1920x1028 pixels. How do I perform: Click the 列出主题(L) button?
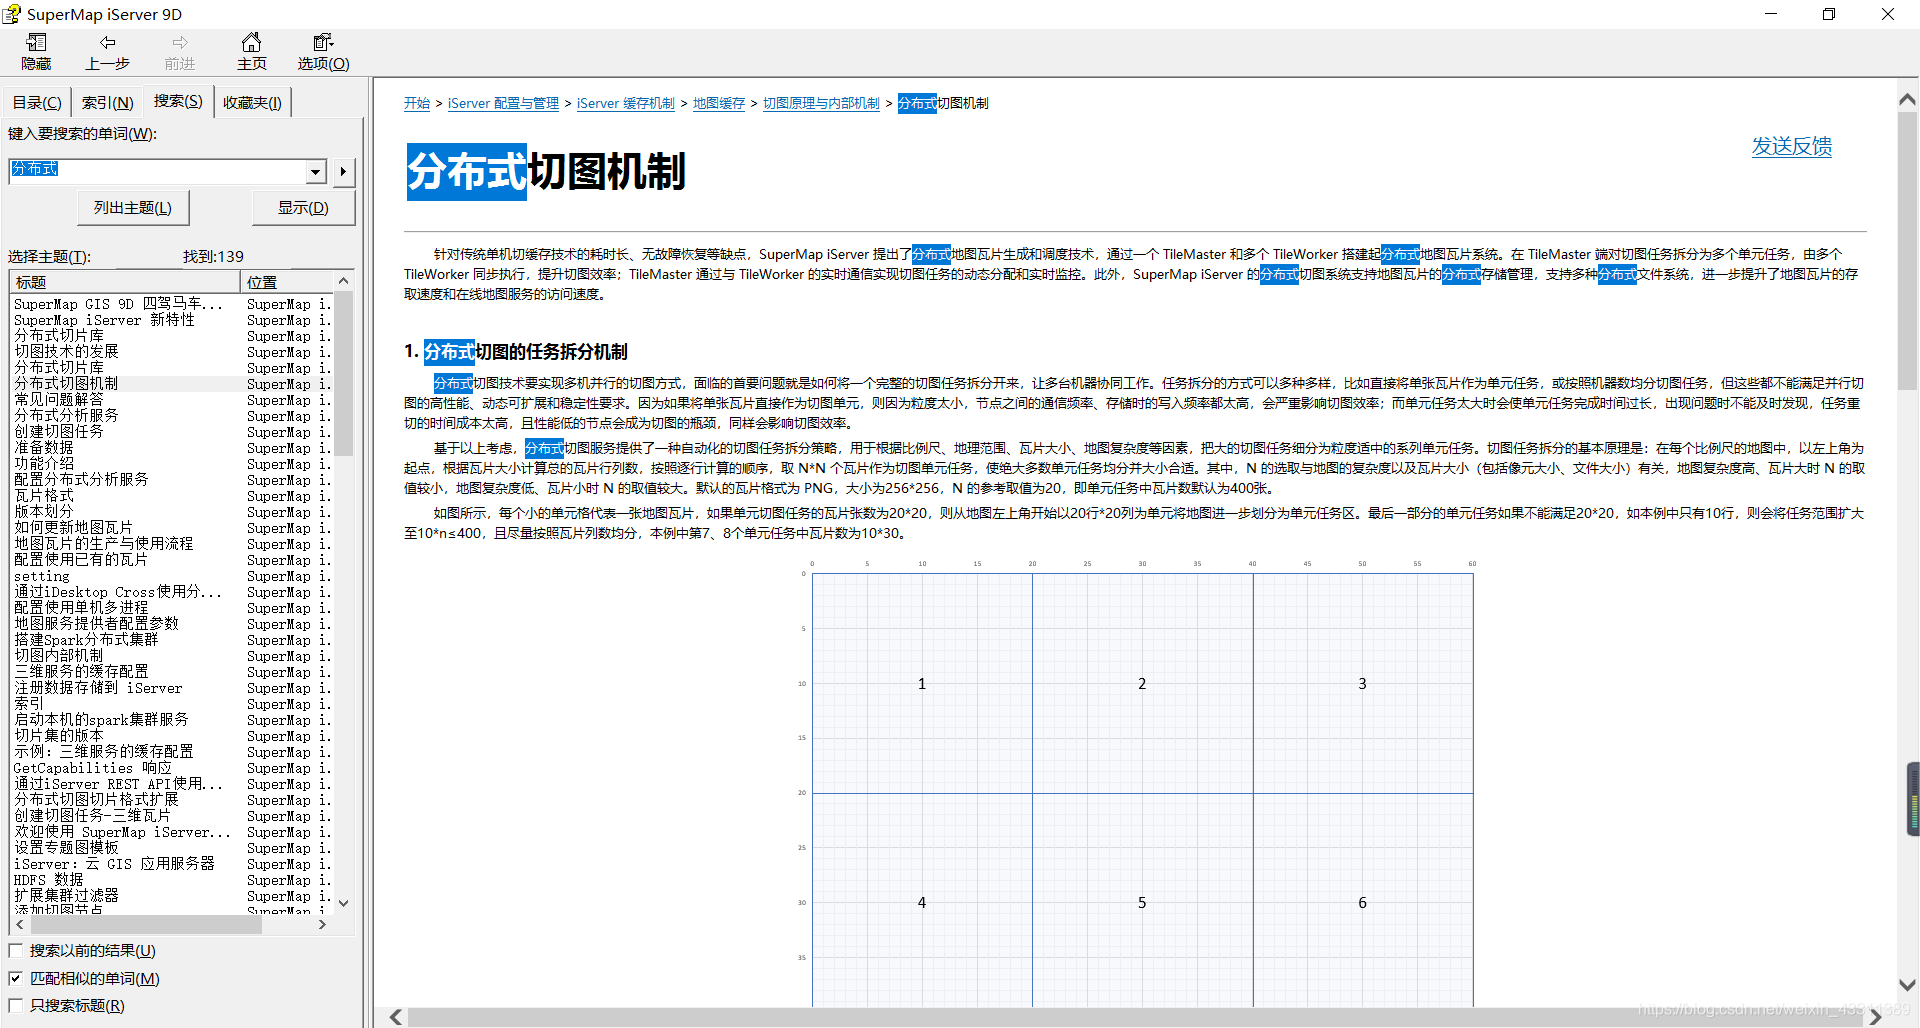coord(133,207)
